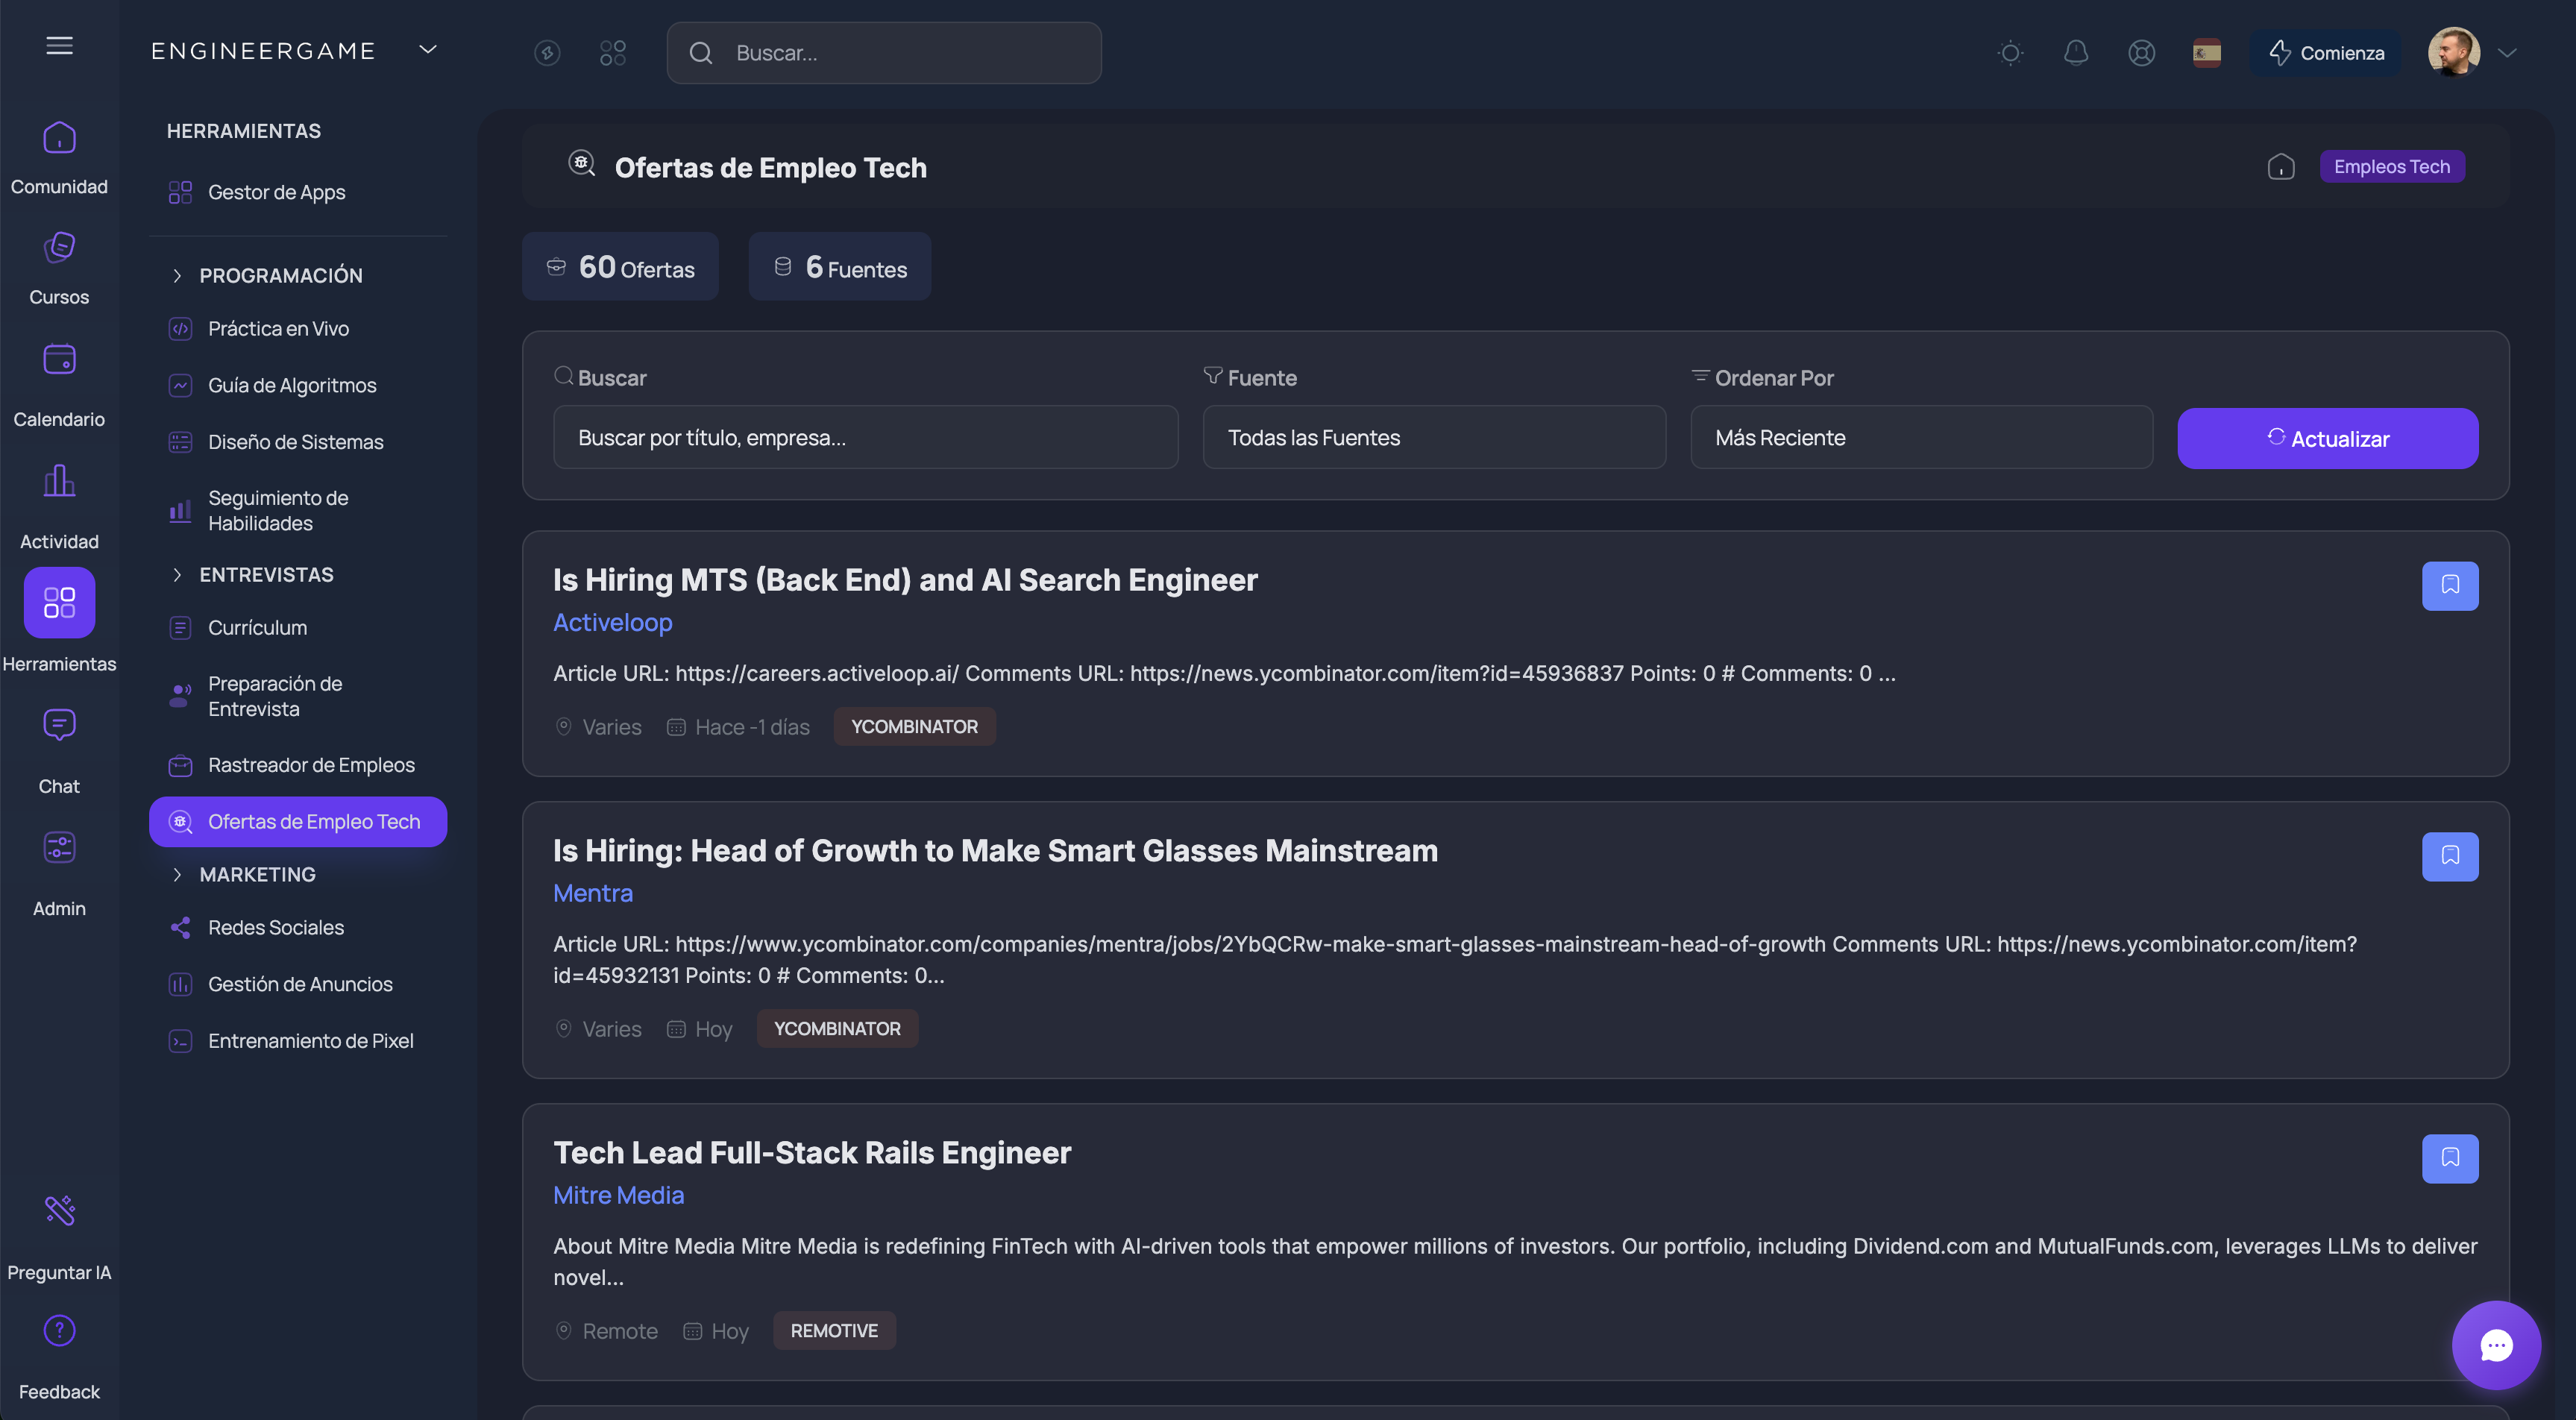Expand the ENTREVISTAS section
Viewport: 2576px width, 1420px height.
pos(265,574)
